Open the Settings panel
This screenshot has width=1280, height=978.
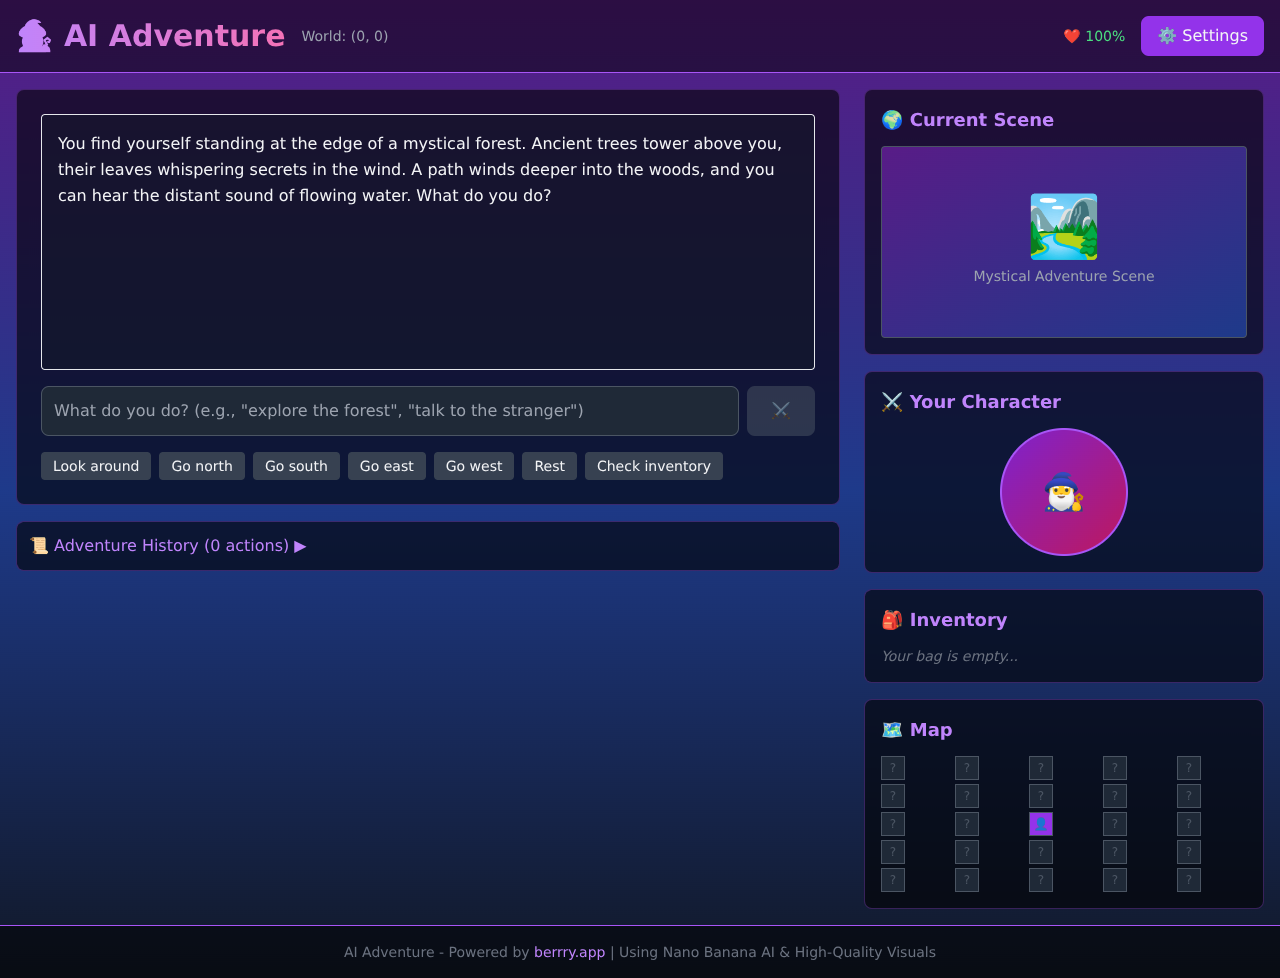pyautogui.click(x=1202, y=35)
